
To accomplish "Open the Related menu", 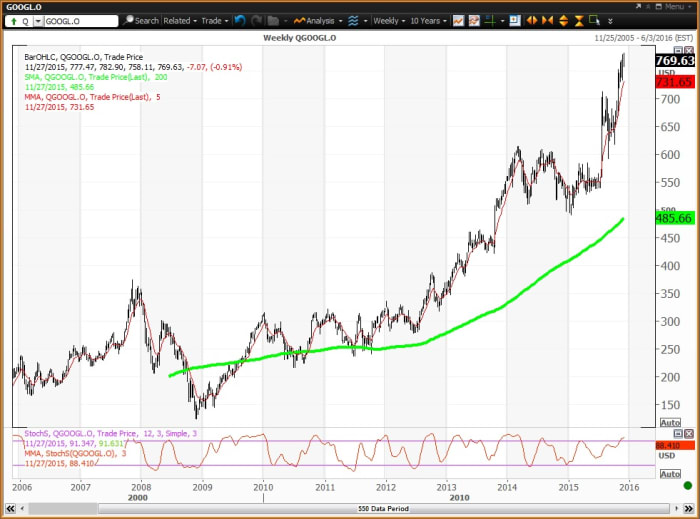I will pos(180,21).
